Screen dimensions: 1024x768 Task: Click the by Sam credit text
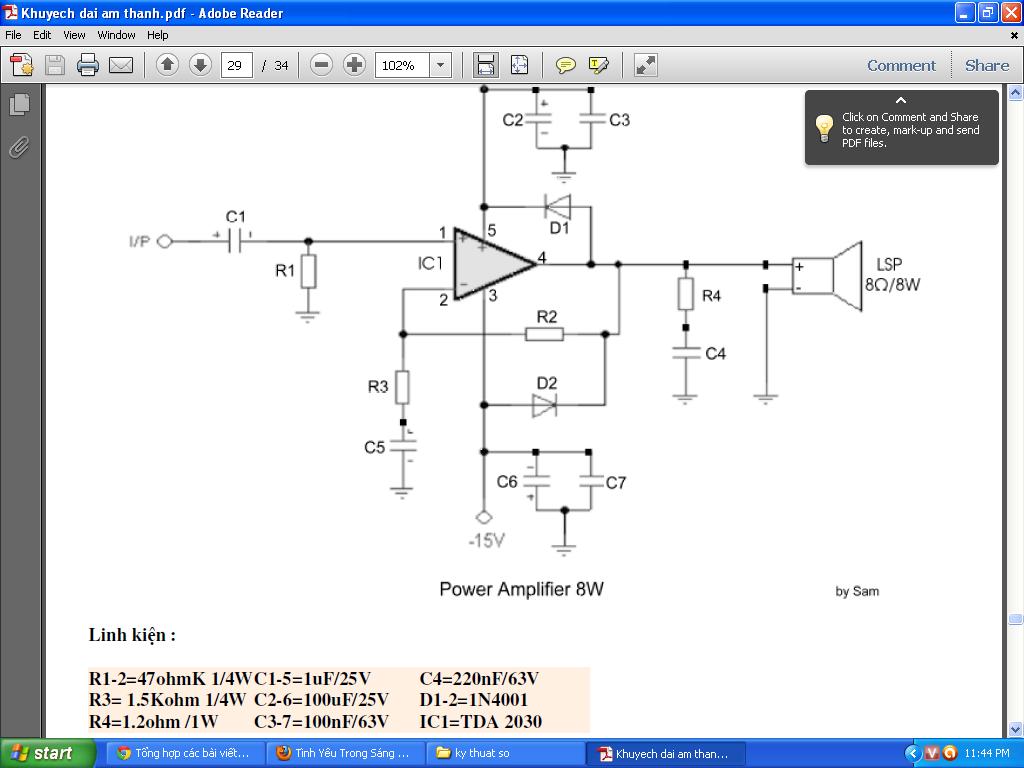857,592
